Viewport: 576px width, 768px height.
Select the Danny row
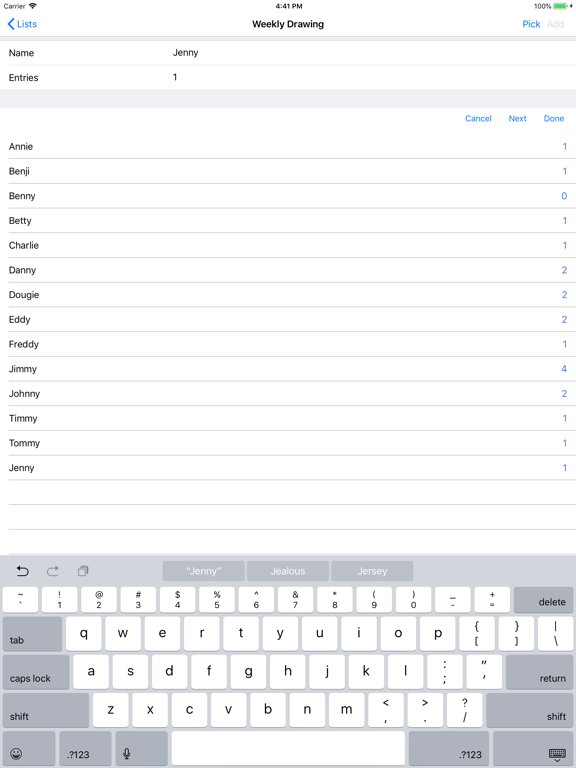(288, 270)
